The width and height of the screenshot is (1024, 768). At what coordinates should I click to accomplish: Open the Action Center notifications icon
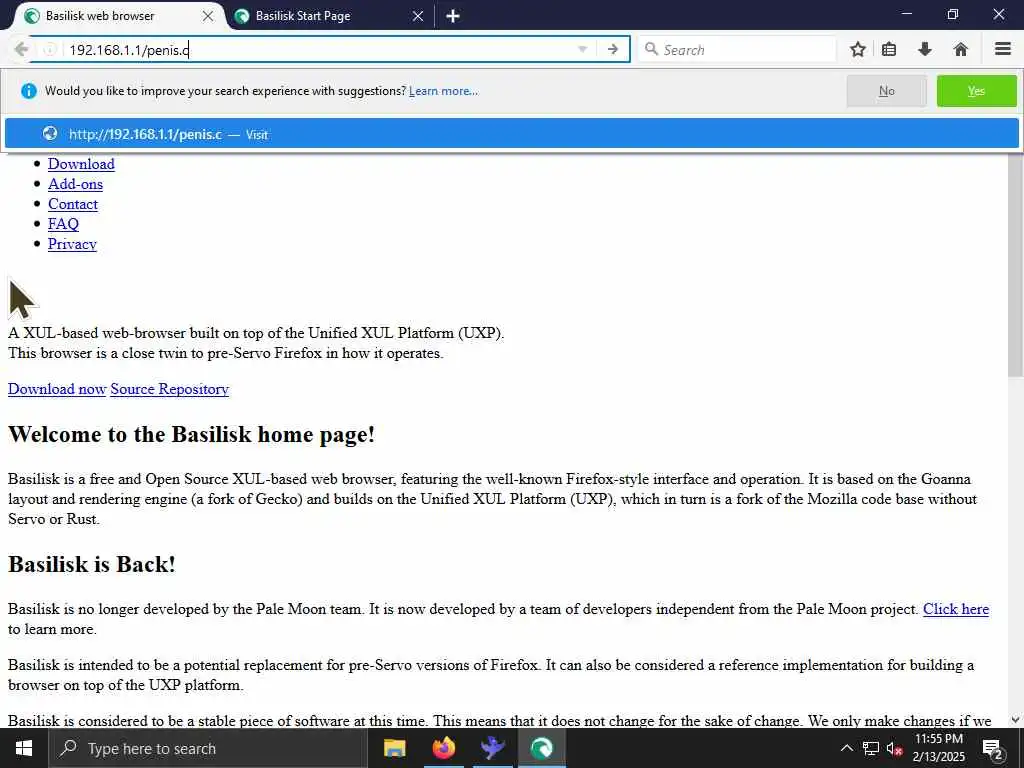(x=993, y=749)
